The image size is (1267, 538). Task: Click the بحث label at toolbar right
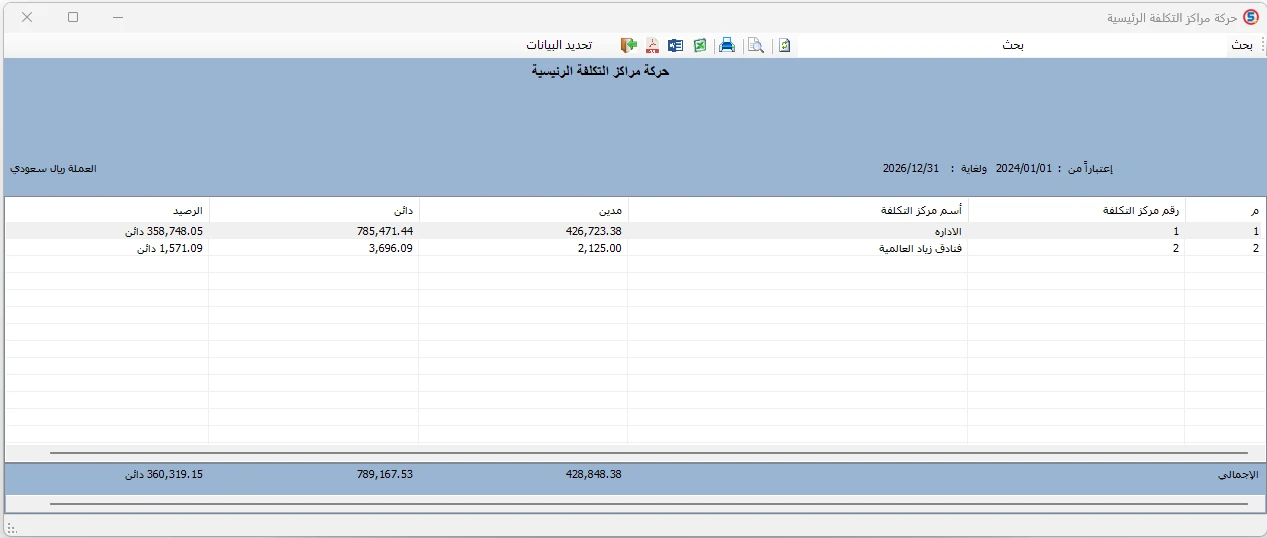(1241, 45)
